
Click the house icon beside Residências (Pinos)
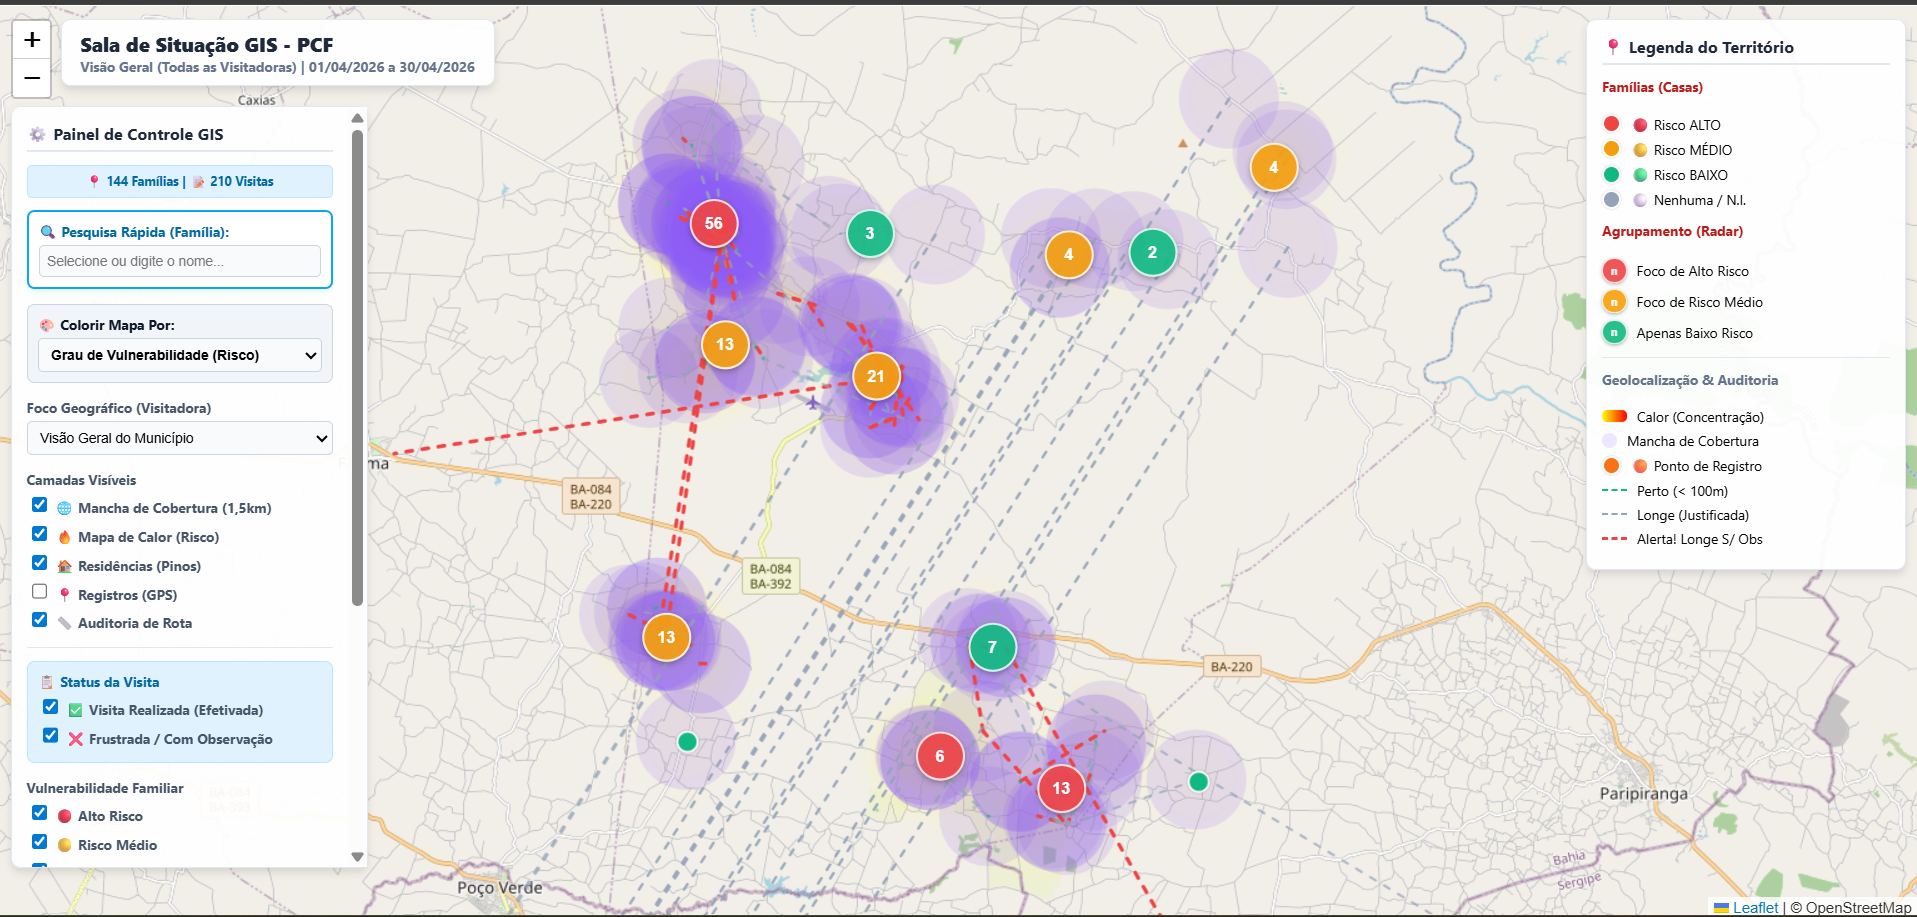(x=63, y=566)
